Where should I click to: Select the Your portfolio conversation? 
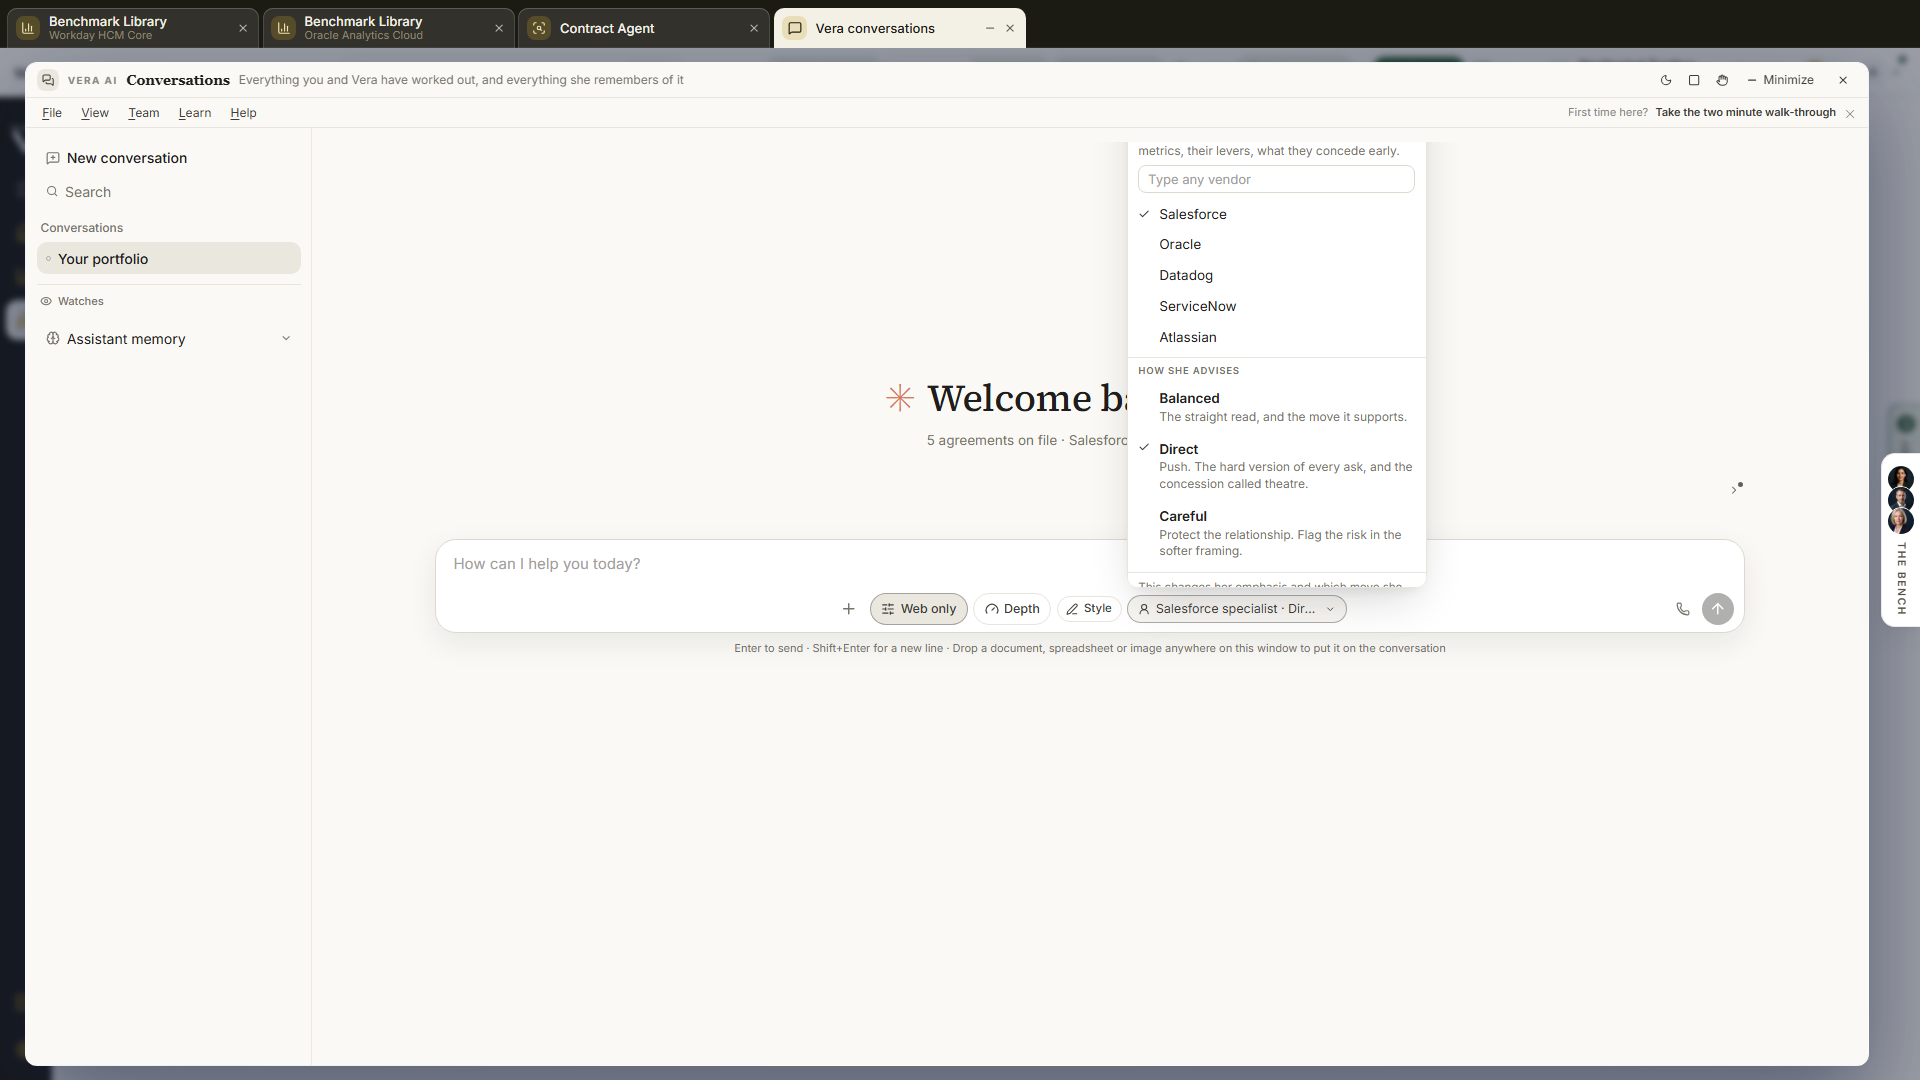(x=169, y=259)
